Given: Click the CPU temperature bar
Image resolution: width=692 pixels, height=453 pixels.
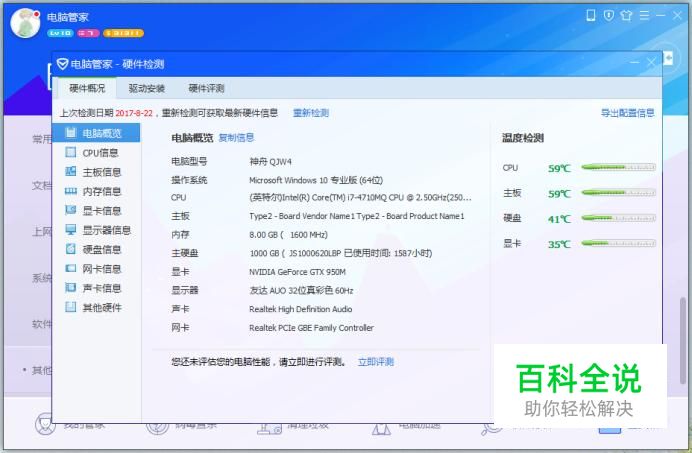Looking at the screenshot, I should point(618,167).
